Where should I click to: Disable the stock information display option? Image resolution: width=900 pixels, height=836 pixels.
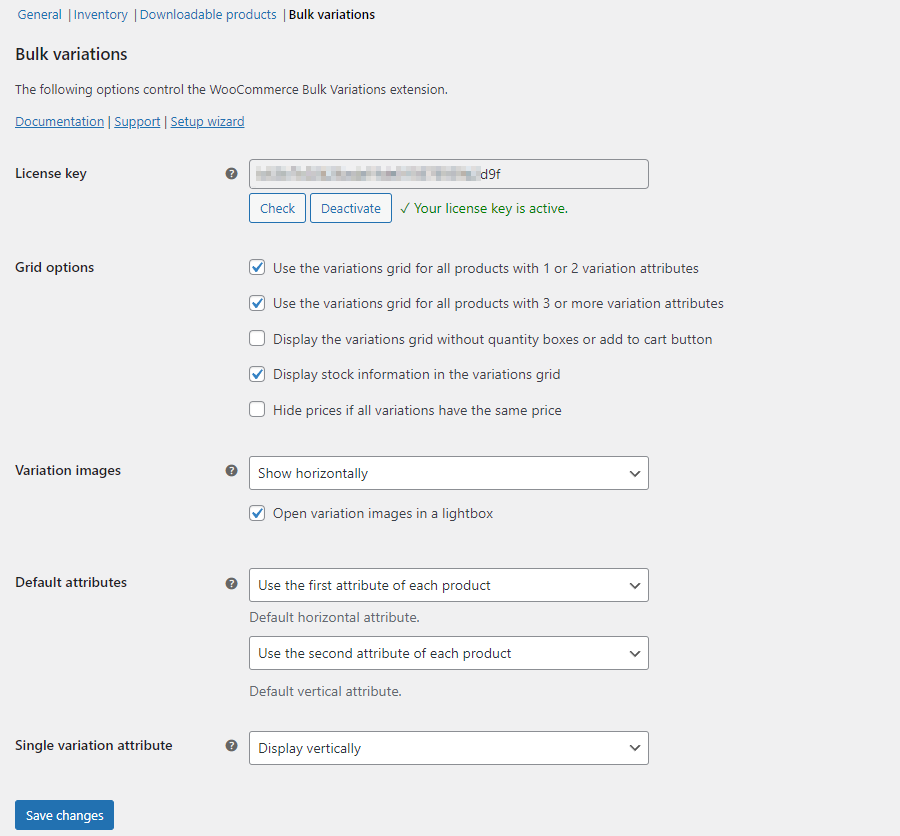257,373
